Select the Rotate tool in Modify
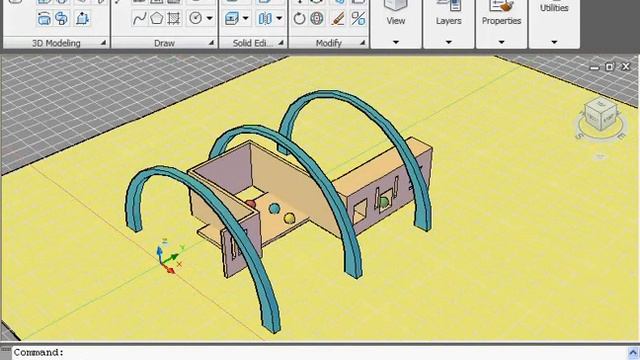The height and width of the screenshot is (360, 640). click(299, 18)
